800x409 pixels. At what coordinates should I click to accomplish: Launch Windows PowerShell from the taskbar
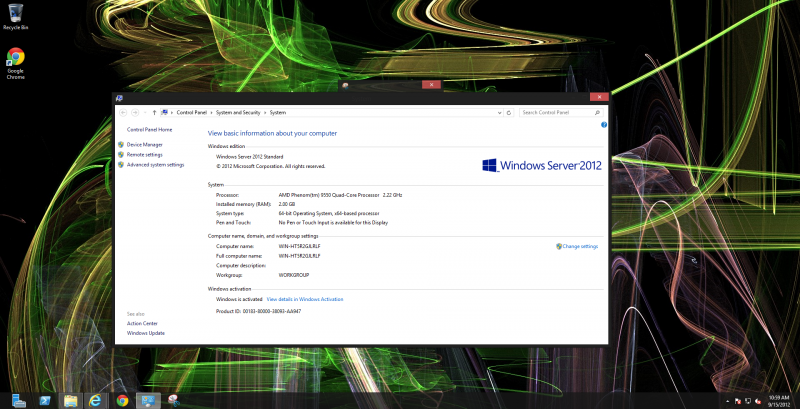coord(45,401)
